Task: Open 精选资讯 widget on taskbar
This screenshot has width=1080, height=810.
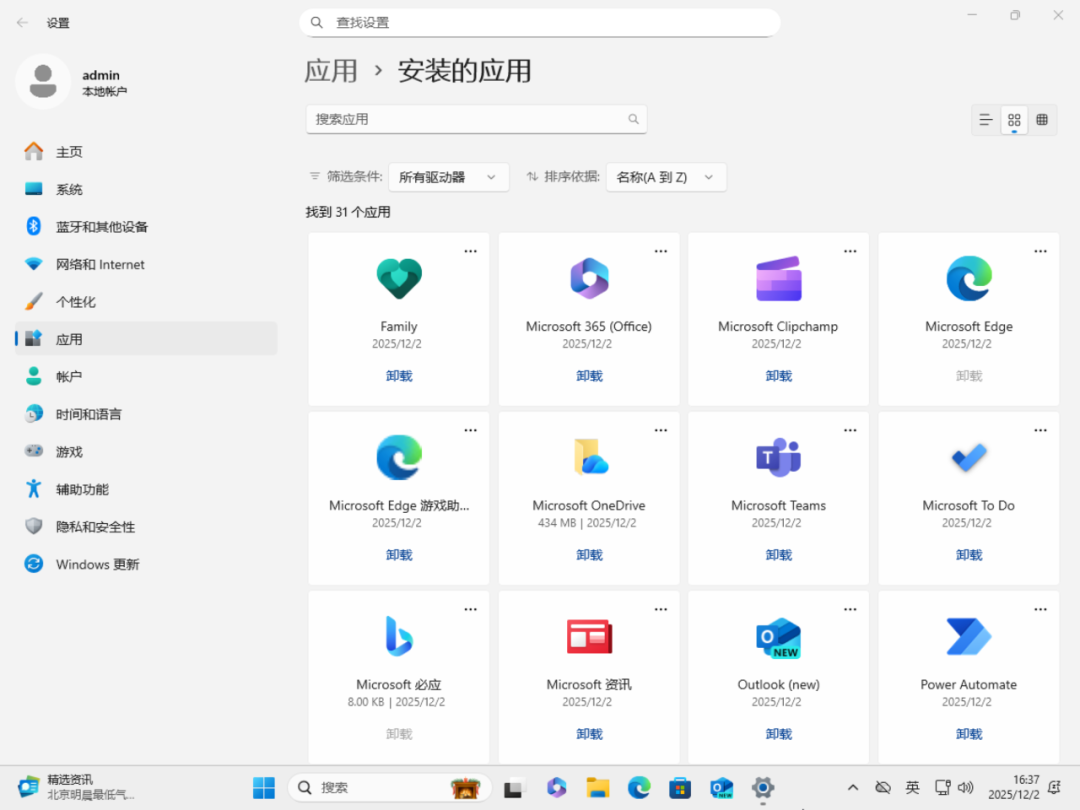Action: (76, 787)
